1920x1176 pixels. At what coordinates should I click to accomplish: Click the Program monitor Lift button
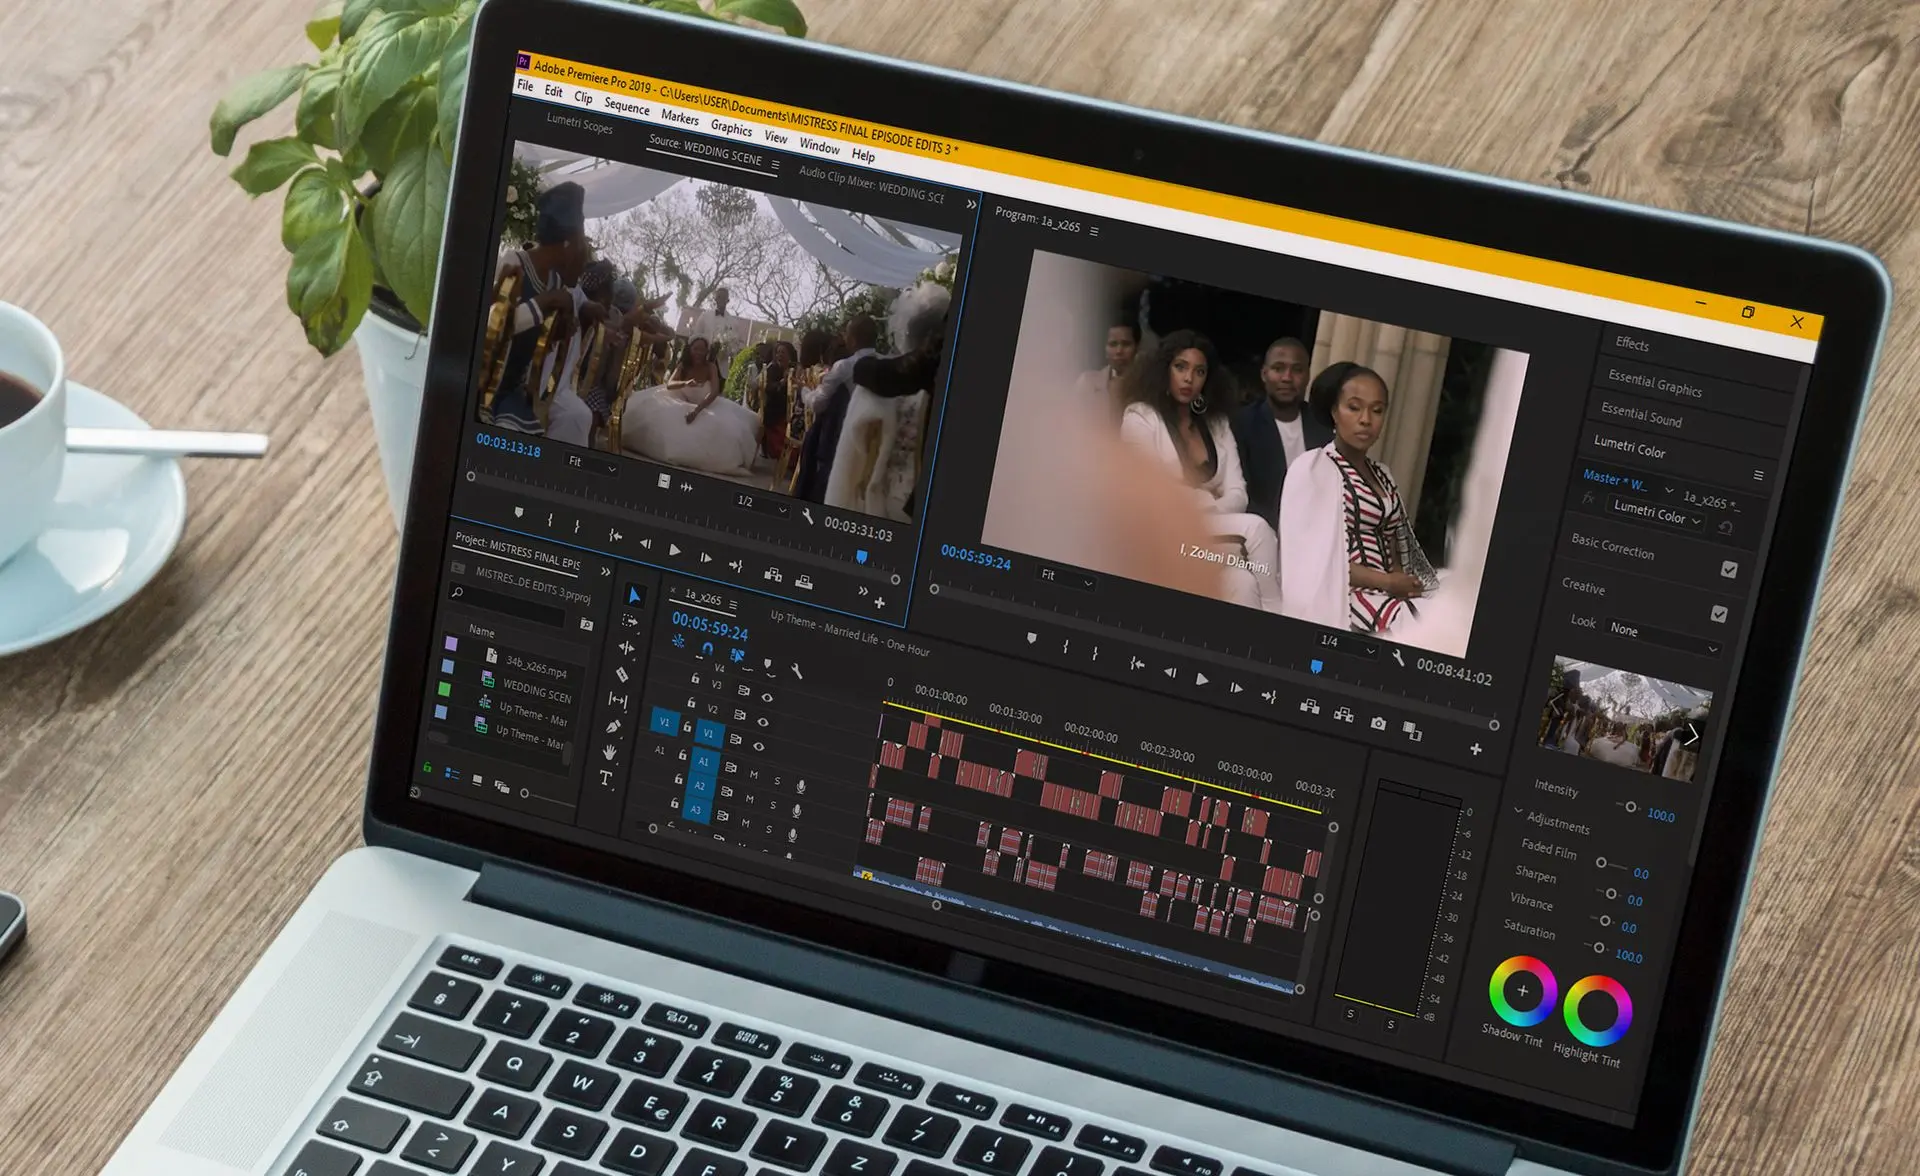(1309, 706)
